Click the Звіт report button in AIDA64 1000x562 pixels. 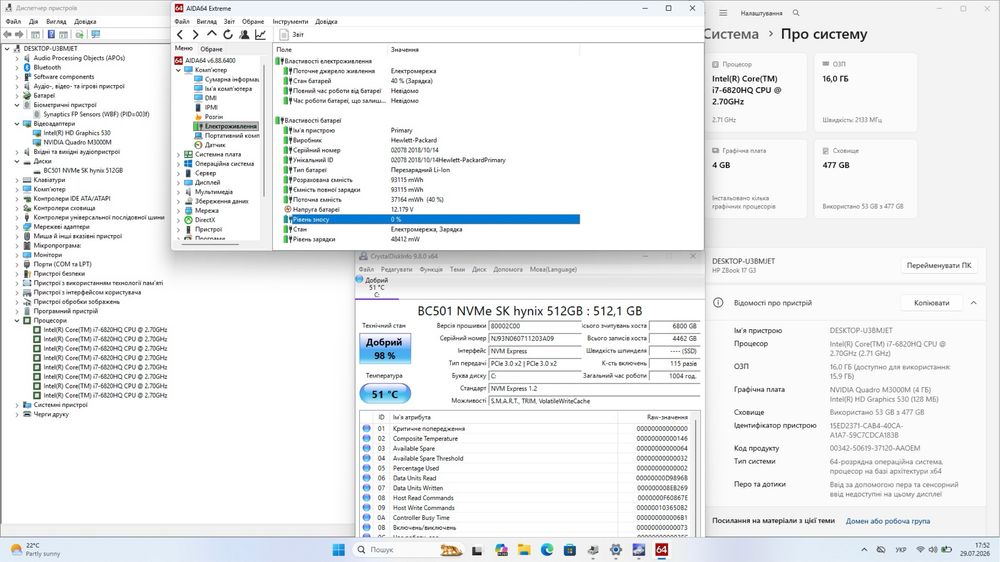tap(293, 34)
